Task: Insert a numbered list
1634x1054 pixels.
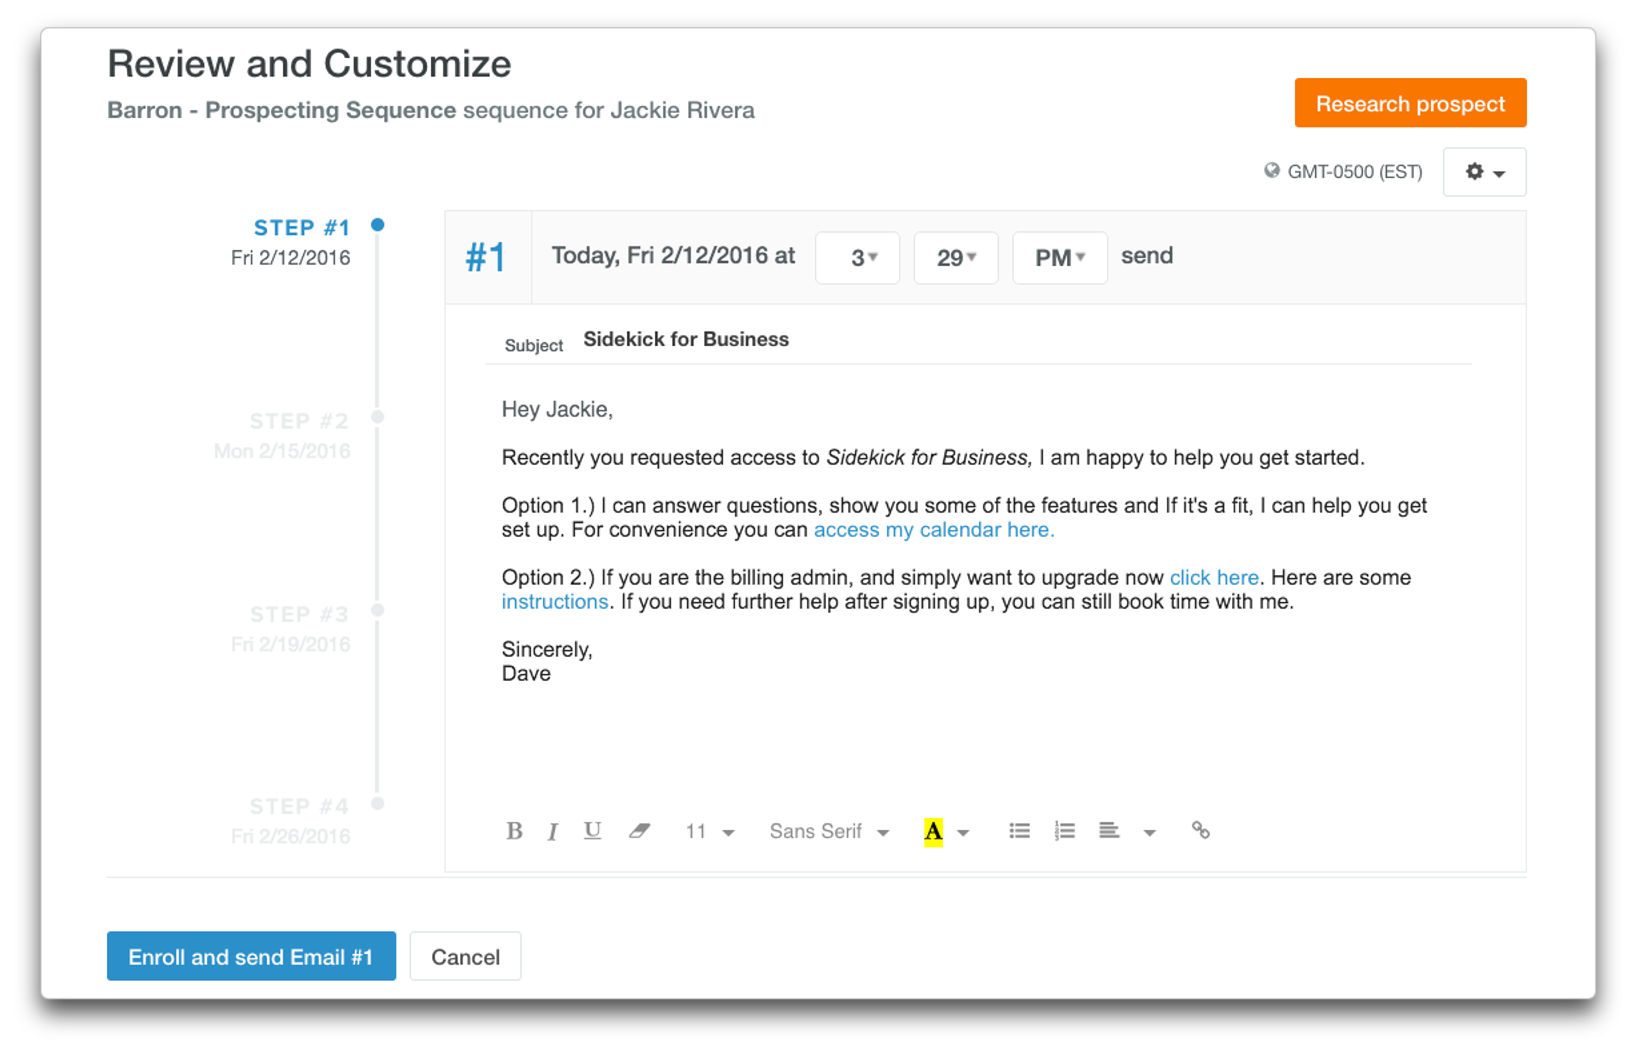Action: [x=1064, y=831]
